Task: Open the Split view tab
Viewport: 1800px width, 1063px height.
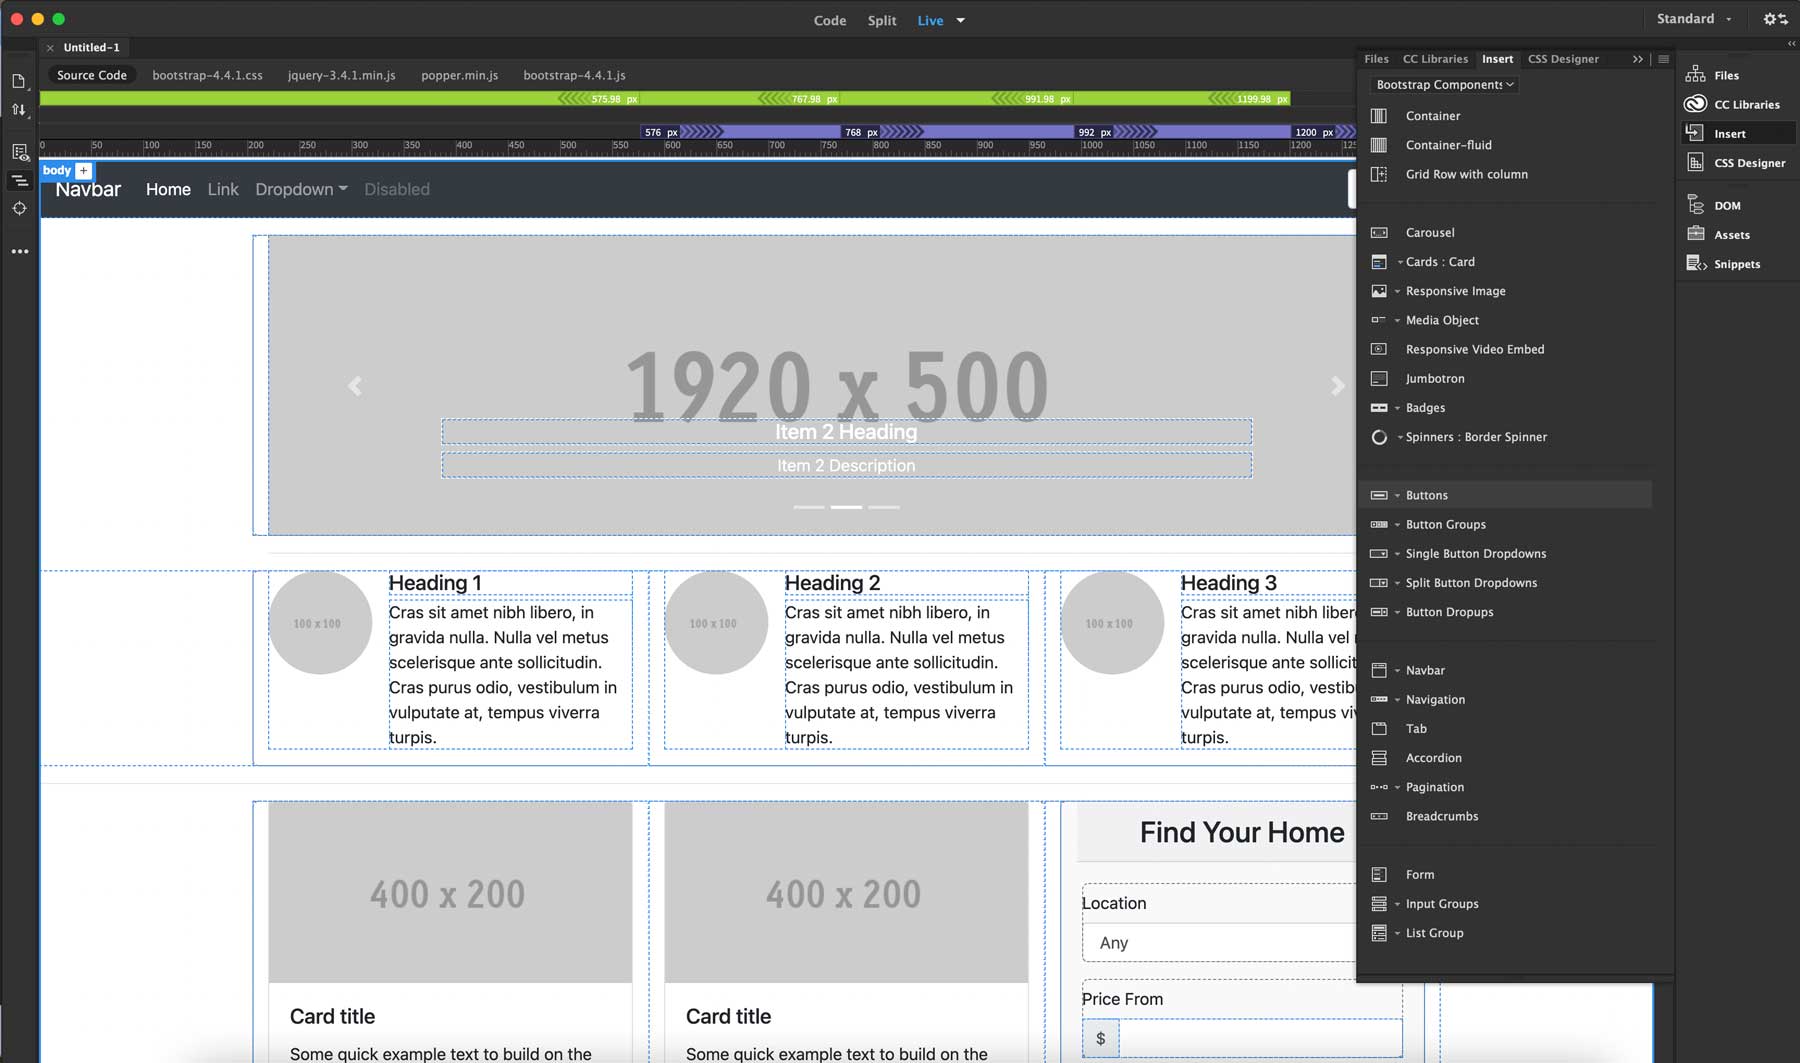Action: (881, 20)
